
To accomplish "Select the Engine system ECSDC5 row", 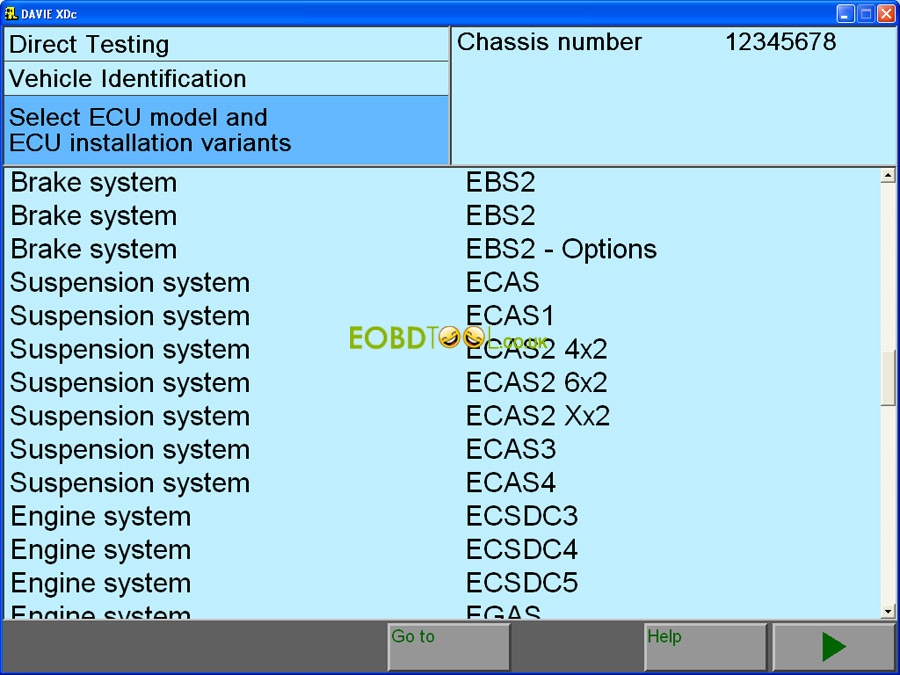I will [x=442, y=583].
